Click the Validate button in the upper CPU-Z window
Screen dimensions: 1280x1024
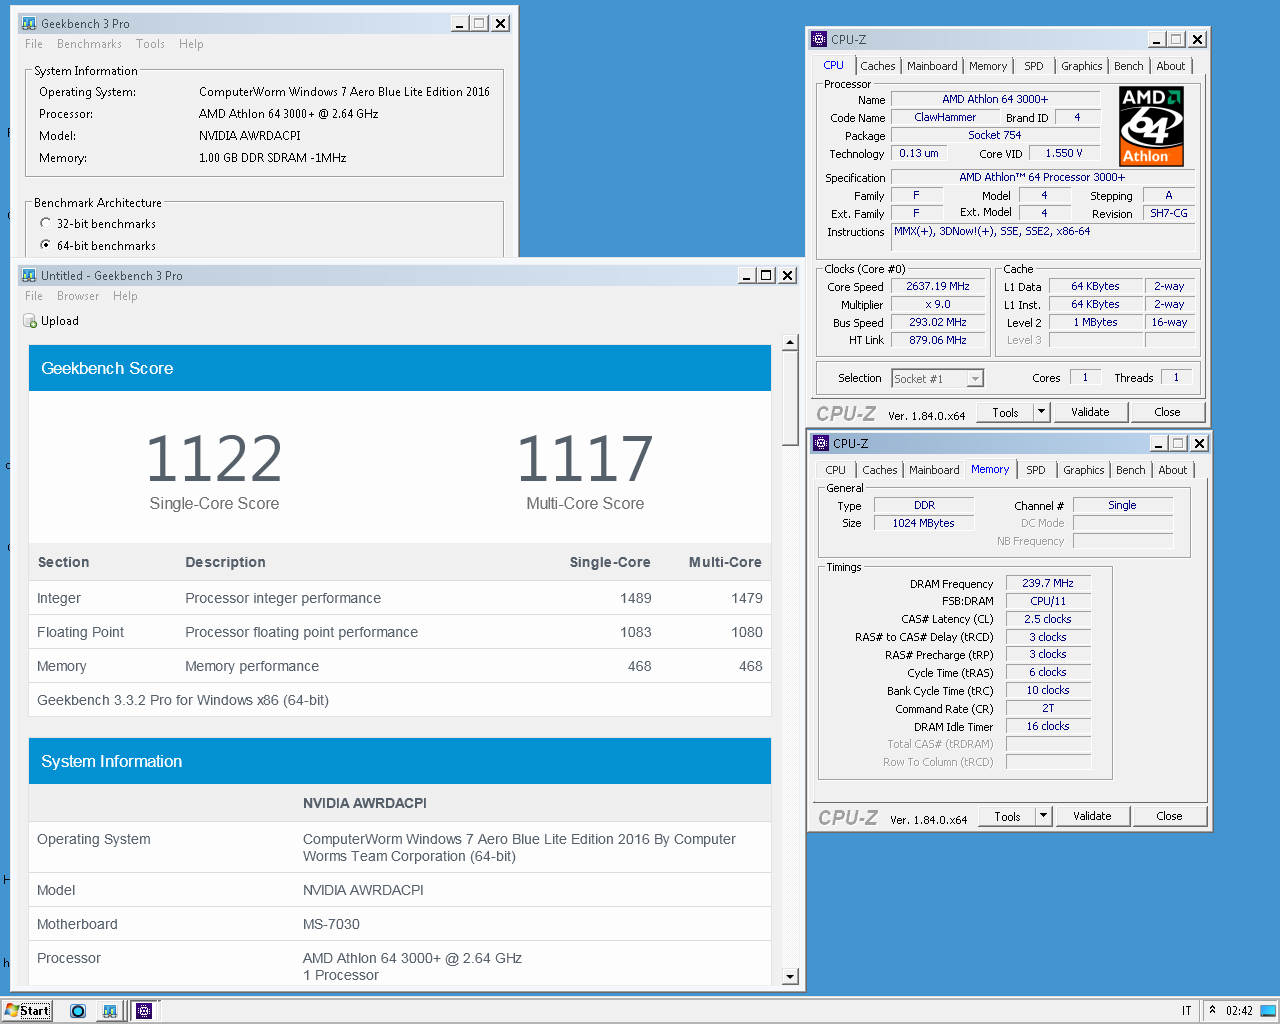click(x=1090, y=412)
